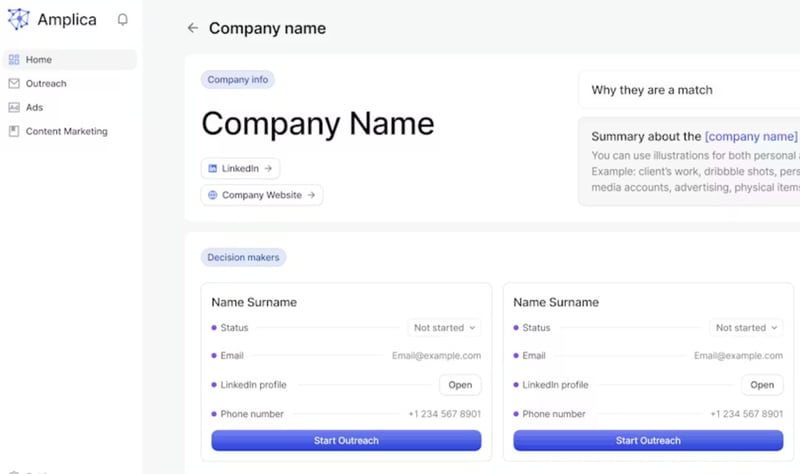Click the globe icon on Company Website

(x=212, y=195)
